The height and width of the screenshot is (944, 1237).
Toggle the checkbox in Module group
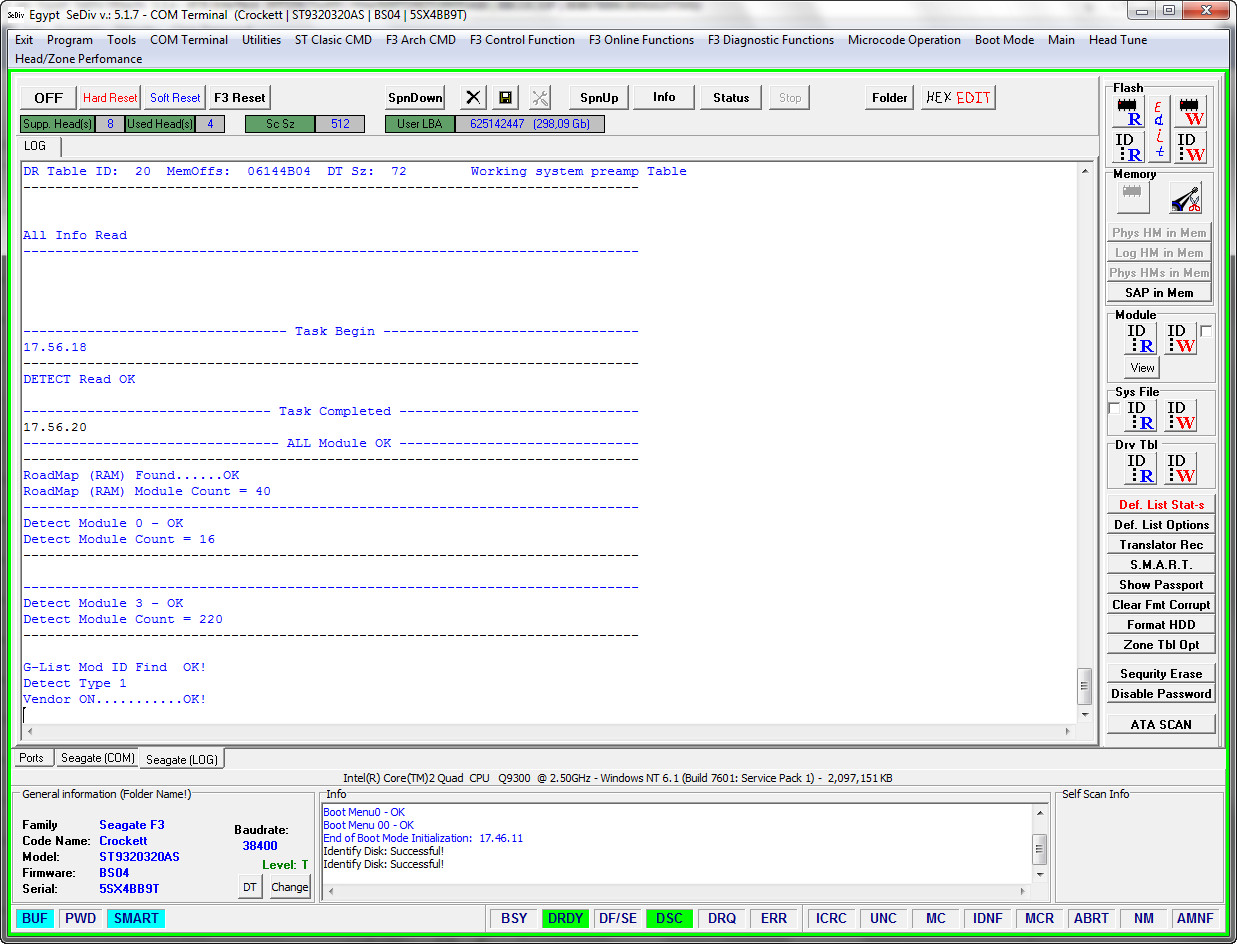click(1206, 331)
